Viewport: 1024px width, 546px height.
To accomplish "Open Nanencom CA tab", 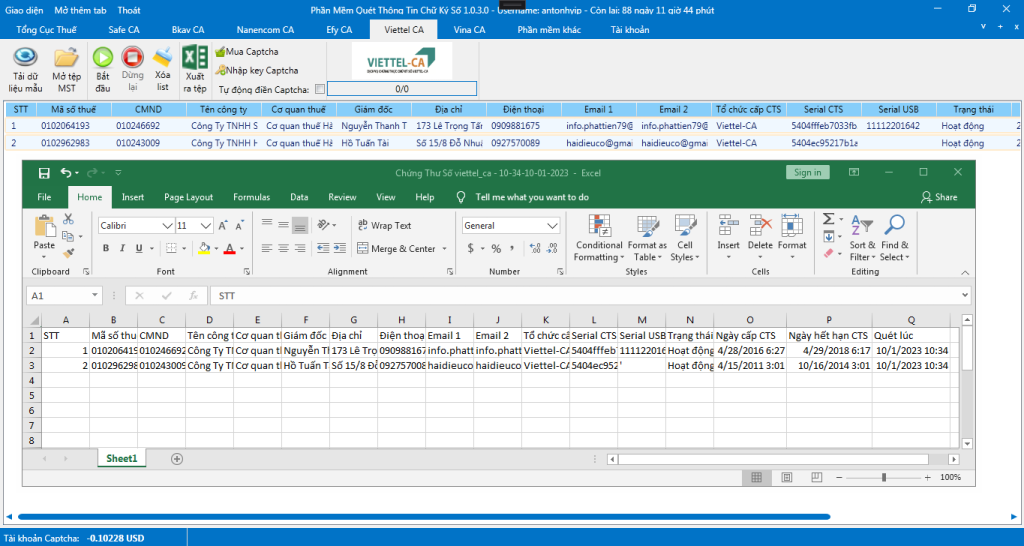I will pyautogui.click(x=265, y=30).
